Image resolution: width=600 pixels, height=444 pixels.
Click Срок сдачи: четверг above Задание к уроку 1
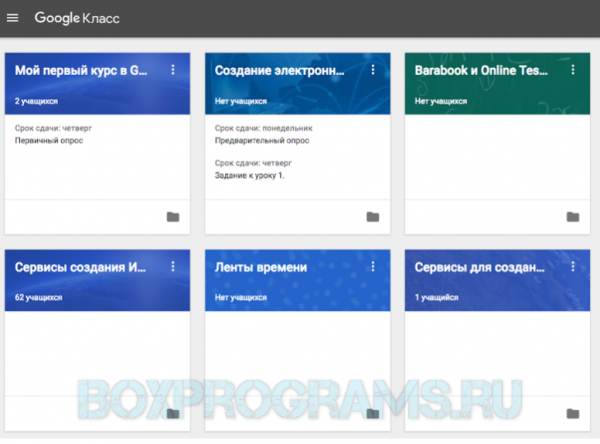click(253, 163)
